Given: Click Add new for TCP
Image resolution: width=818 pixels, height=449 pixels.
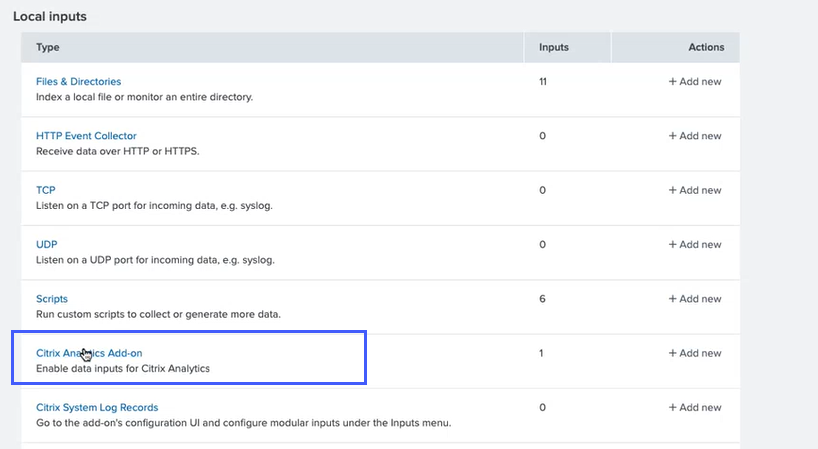Looking at the screenshot, I should pos(695,190).
